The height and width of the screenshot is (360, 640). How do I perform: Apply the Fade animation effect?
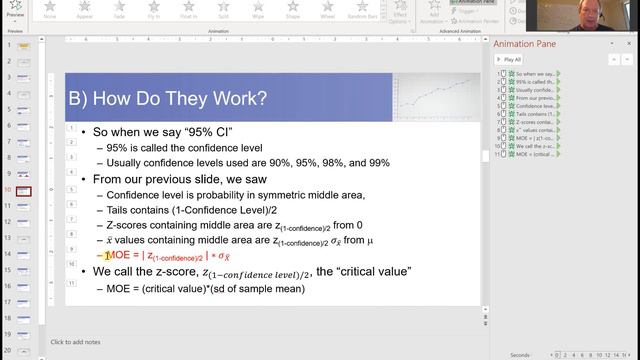tap(119, 10)
